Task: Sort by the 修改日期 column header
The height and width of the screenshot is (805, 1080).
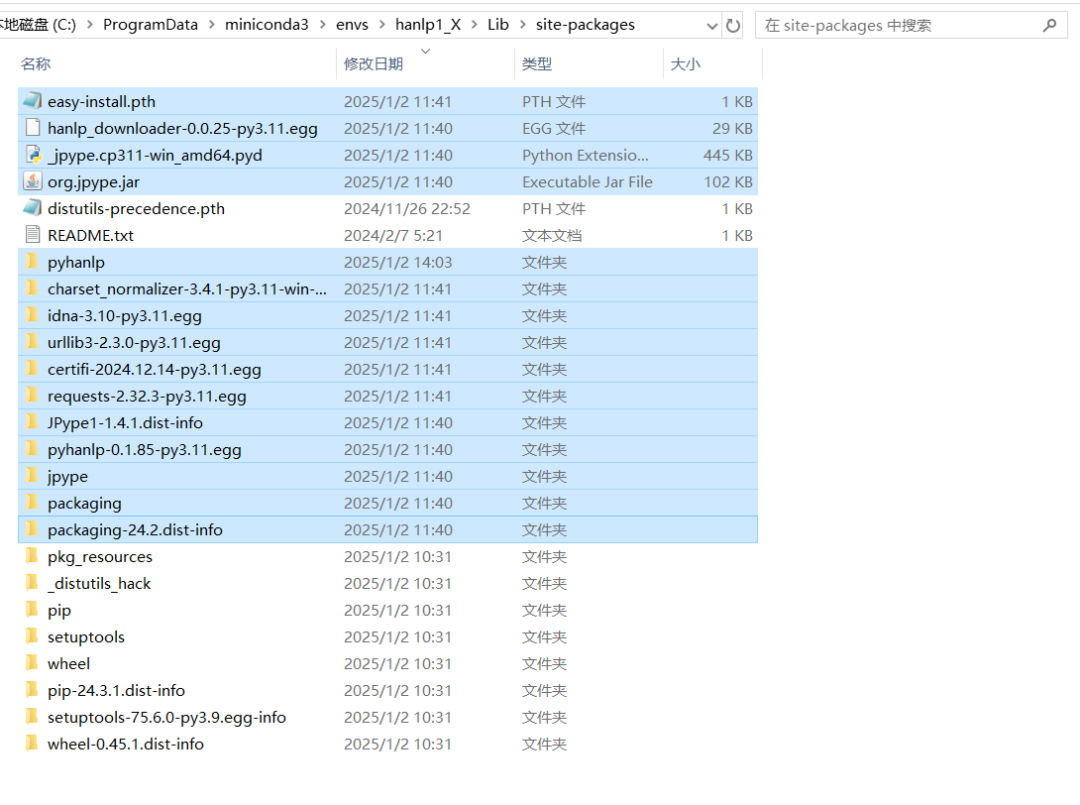Action: (x=373, y=64)
